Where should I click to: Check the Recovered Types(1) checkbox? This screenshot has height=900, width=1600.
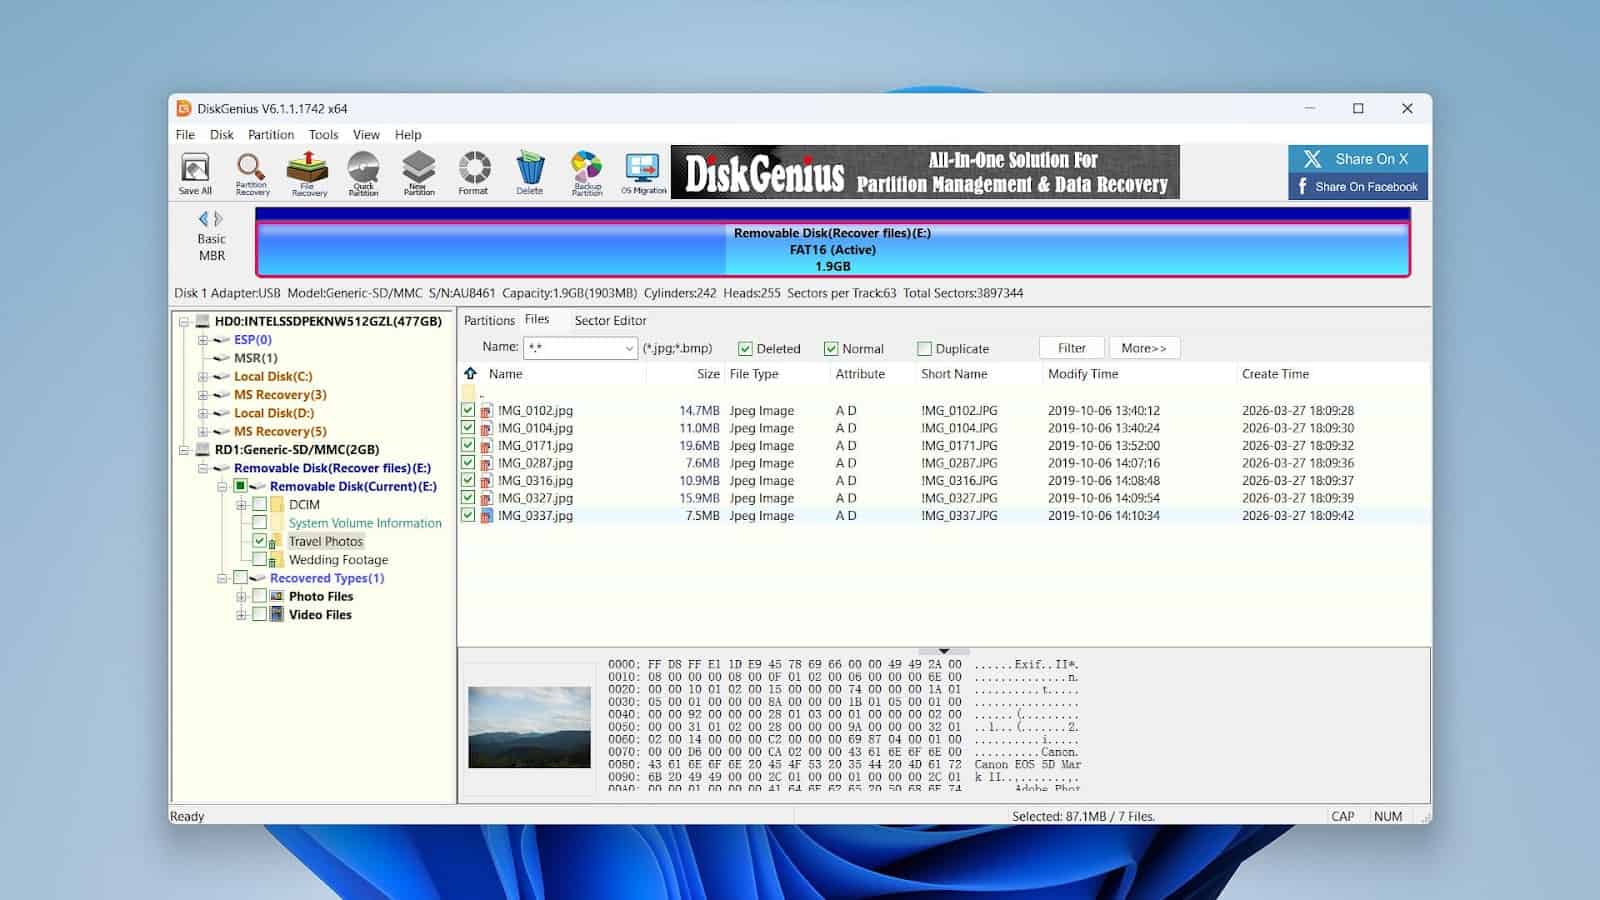240,578
